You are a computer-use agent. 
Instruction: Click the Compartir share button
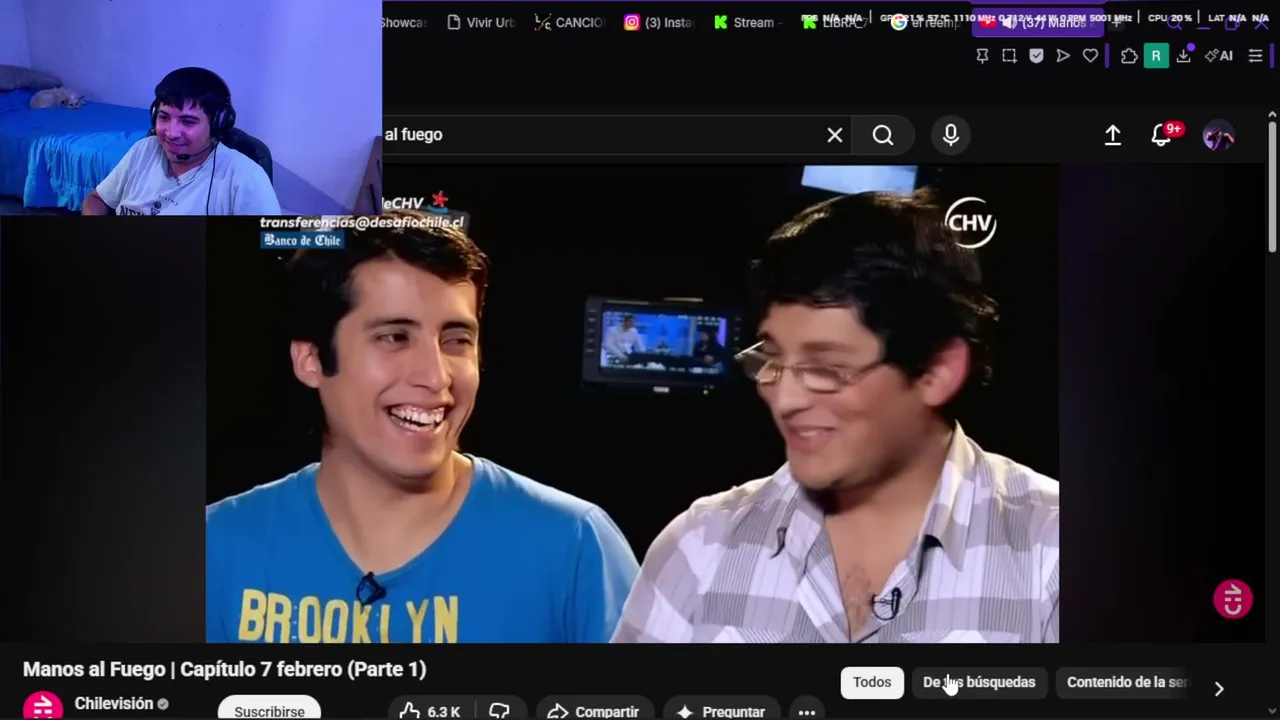pos(593,711)
